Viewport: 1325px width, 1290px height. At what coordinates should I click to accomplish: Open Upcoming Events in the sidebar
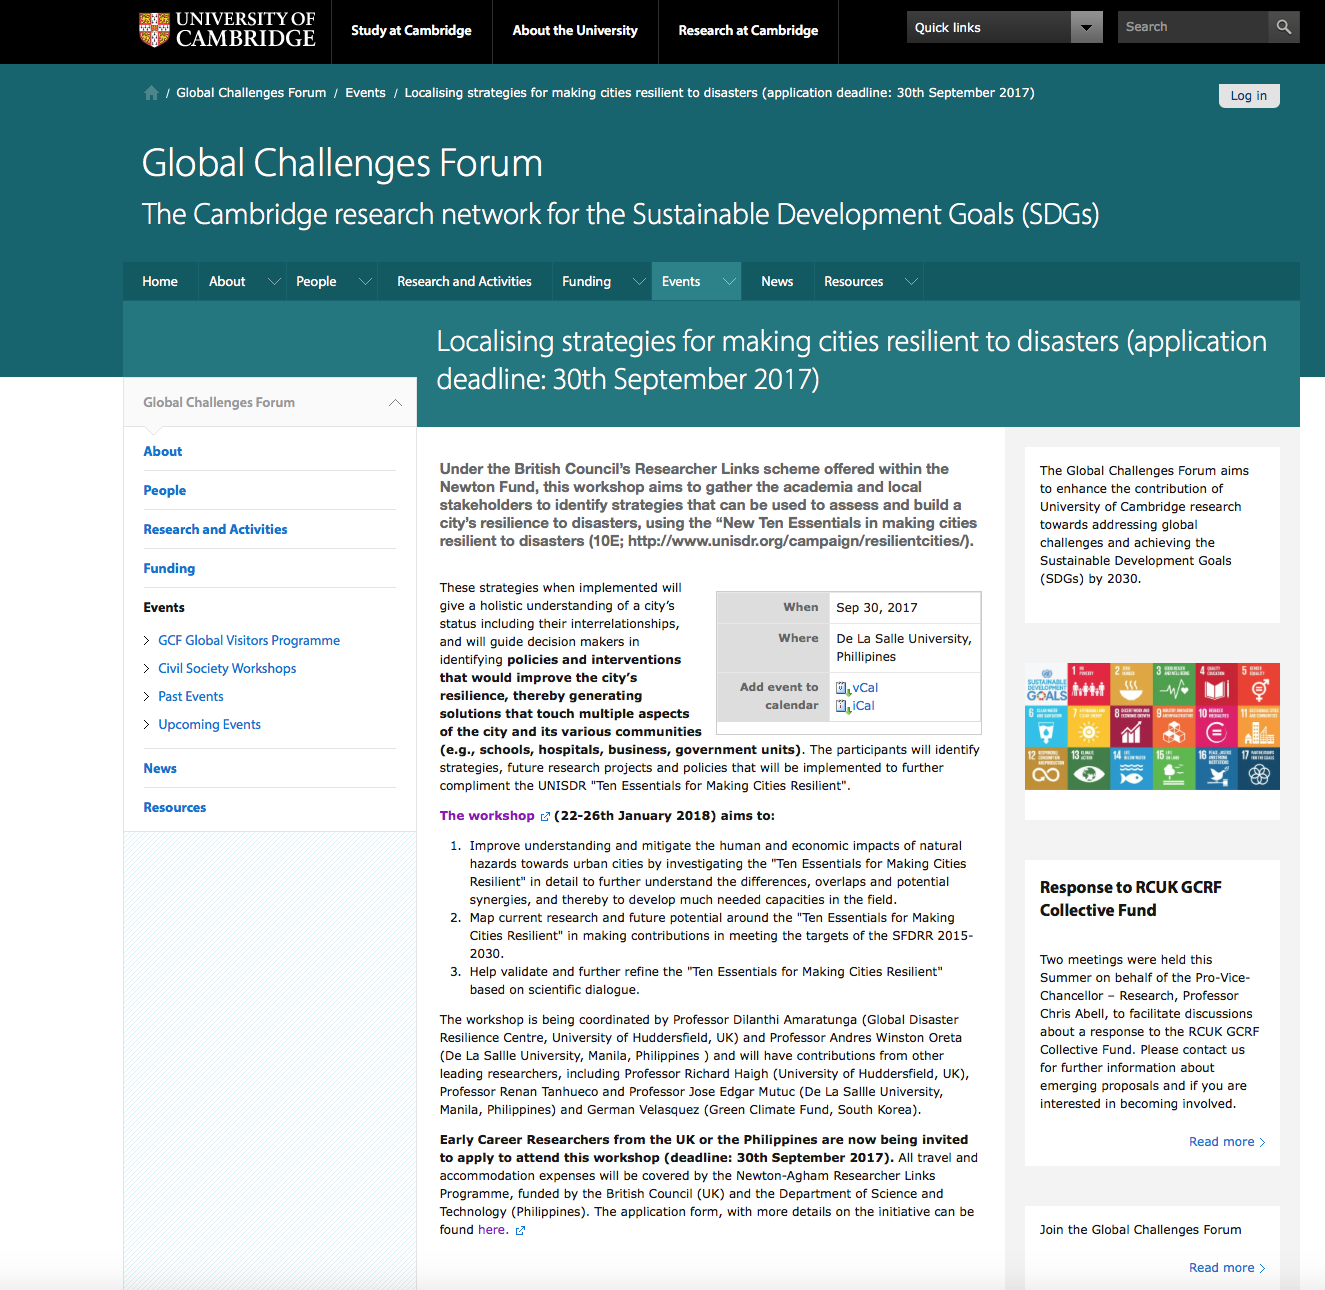click(209, 725)
